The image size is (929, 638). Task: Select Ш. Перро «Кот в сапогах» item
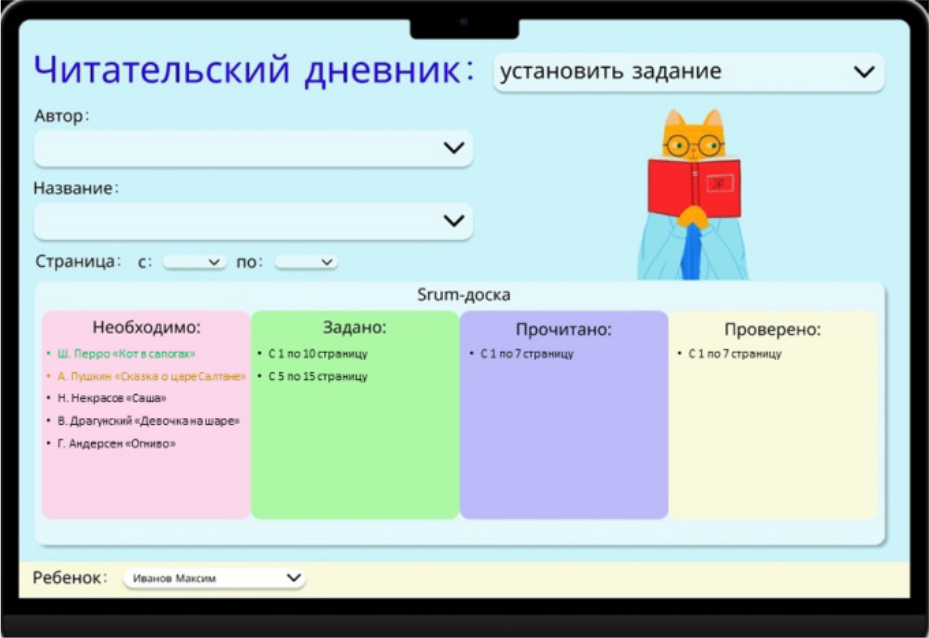[126, 354]
